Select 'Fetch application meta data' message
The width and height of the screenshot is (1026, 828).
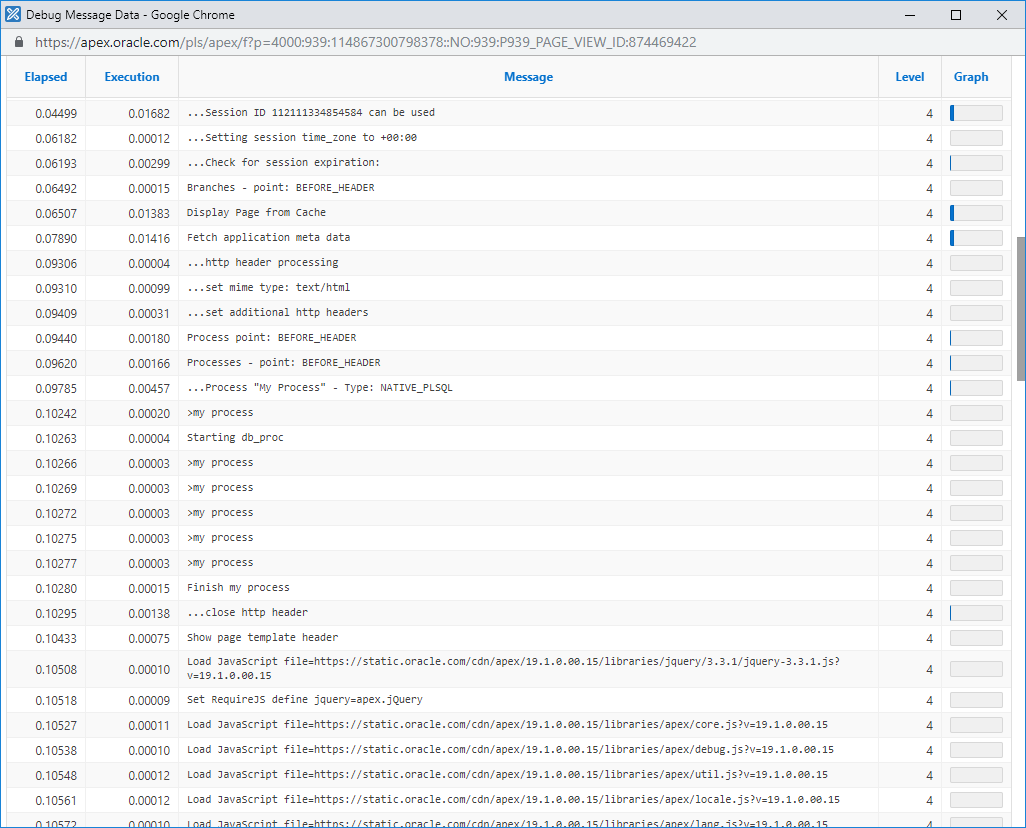coord(268,238)
